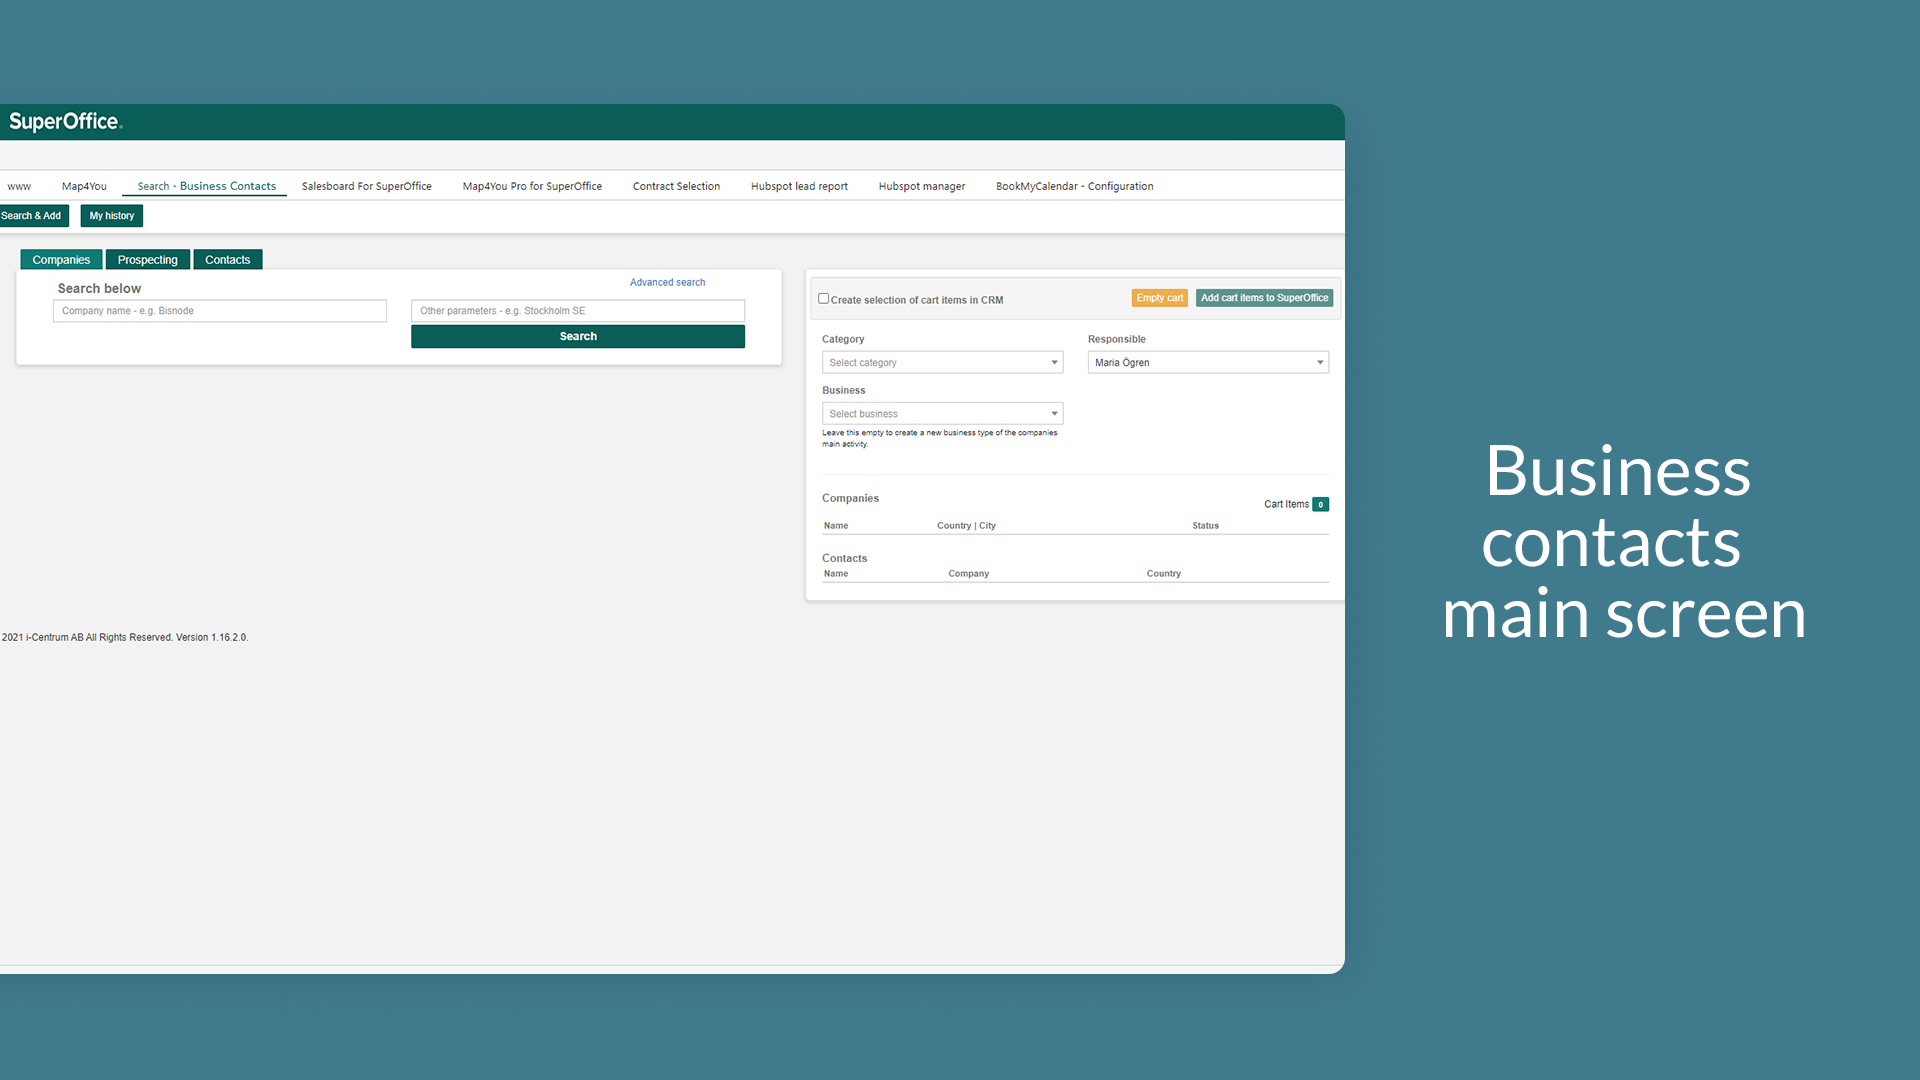
Task: Expand the Responsible dropdown field
Action: pyautogui.click(x=1319, y=363)
